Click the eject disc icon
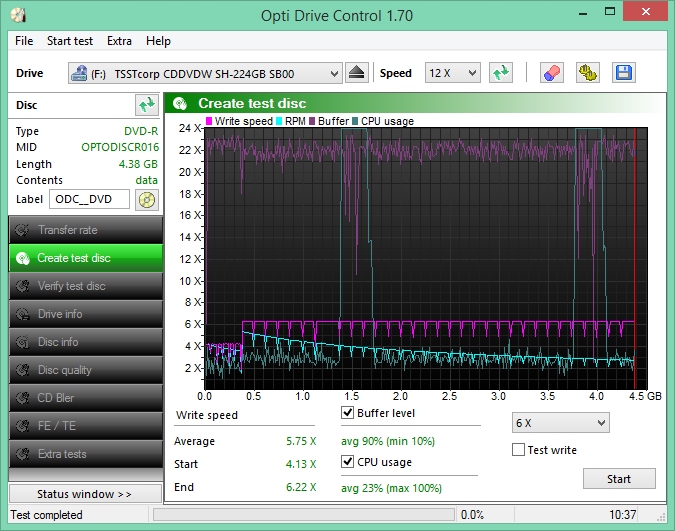The width and height of the screenshot is (675, 531). click(358, 73)
